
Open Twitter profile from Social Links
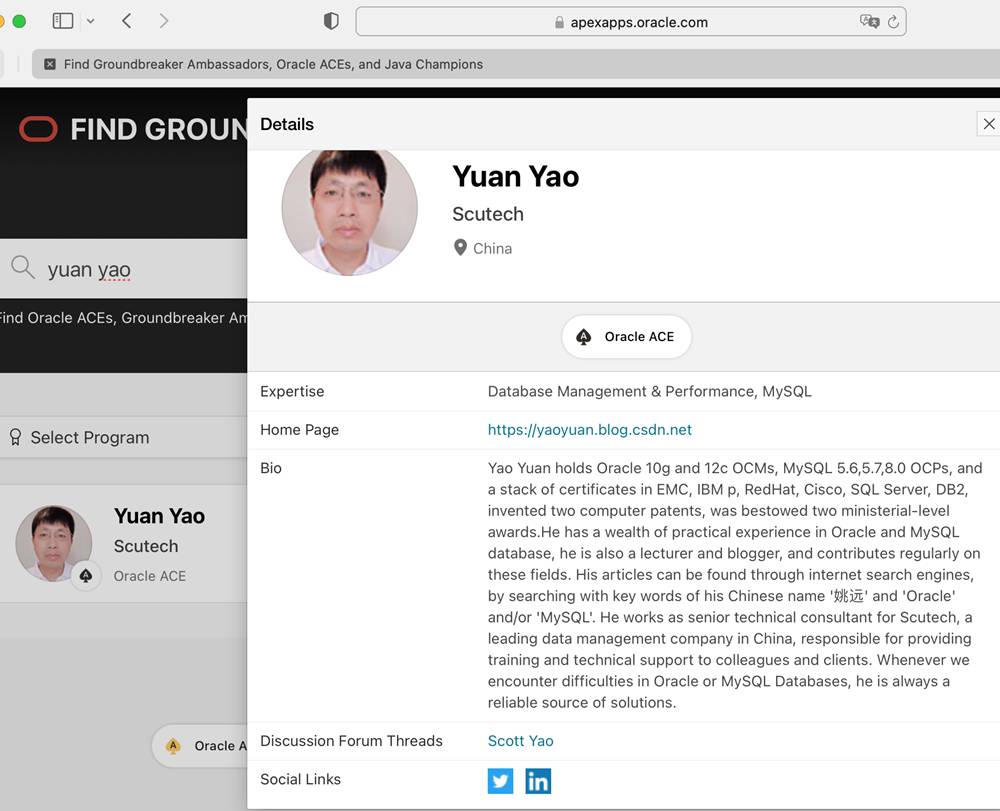tap(500, 781)
